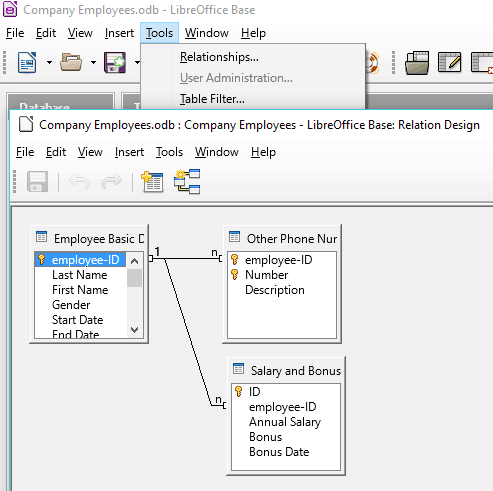This screenshot has height=491, width=493.
Task: Open View menu in Relation Design window
Action: (90, 152)
